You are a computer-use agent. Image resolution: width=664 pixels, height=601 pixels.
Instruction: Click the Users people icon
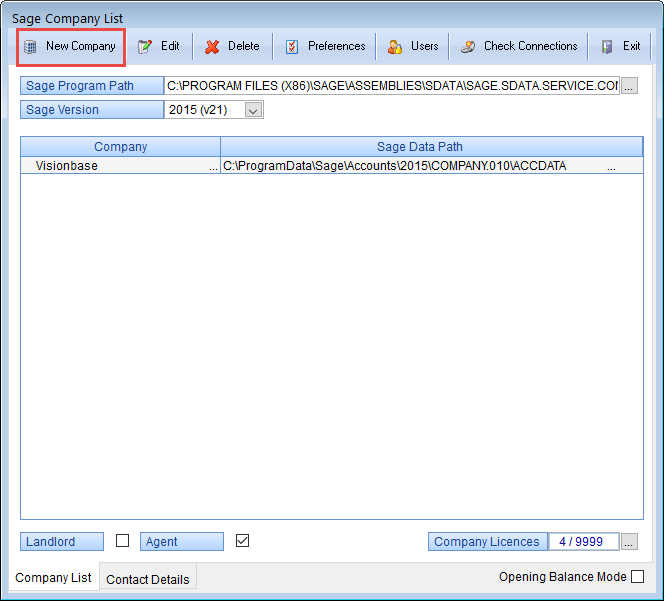click(x=395, y=47)
